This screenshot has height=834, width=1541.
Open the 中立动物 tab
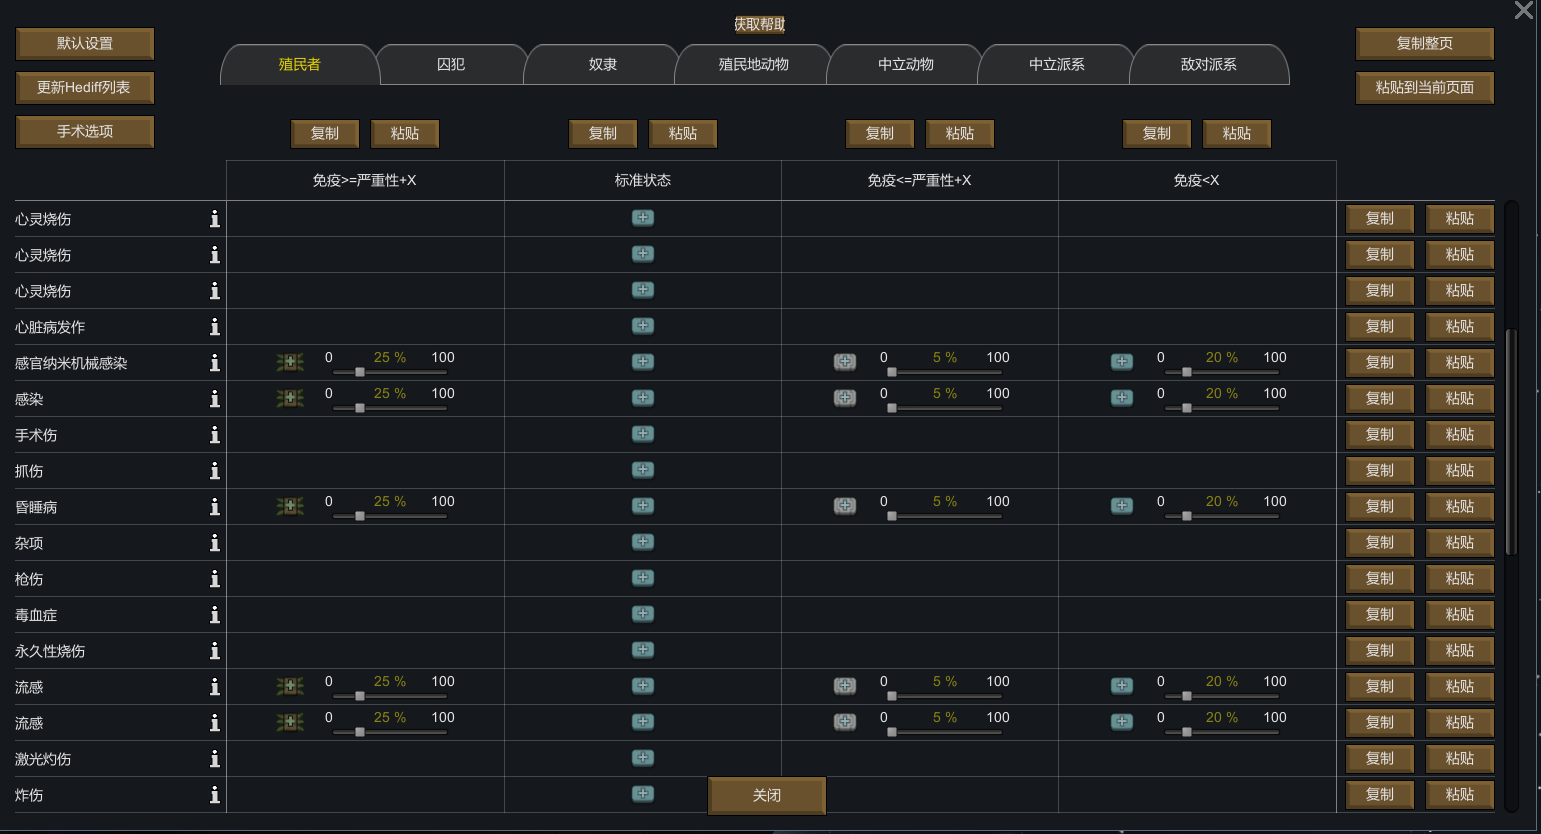point(906,65)
